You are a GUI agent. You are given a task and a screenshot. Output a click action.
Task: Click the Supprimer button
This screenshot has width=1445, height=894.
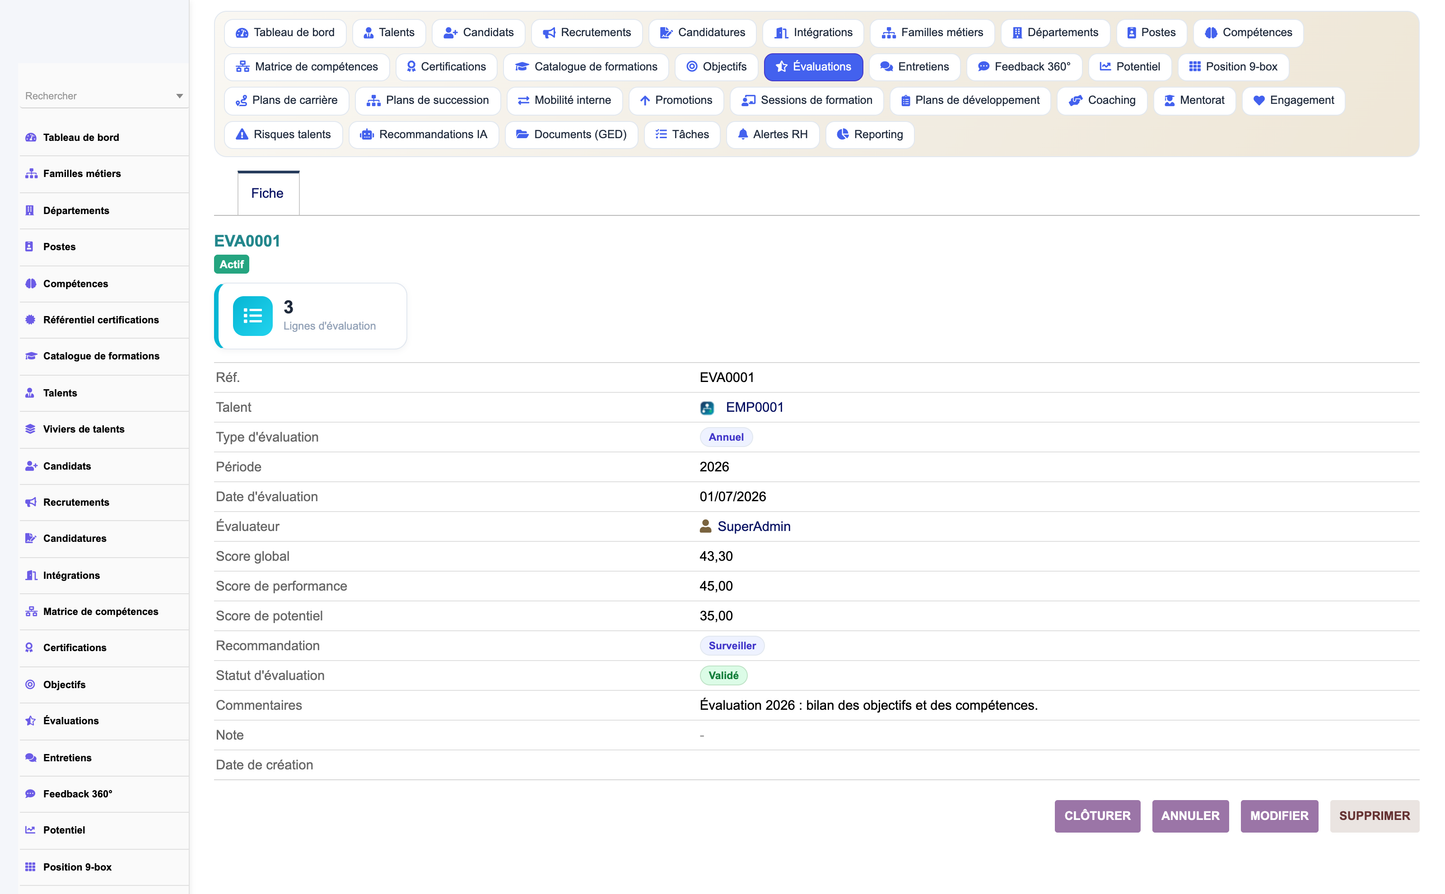coord(1374,816)
